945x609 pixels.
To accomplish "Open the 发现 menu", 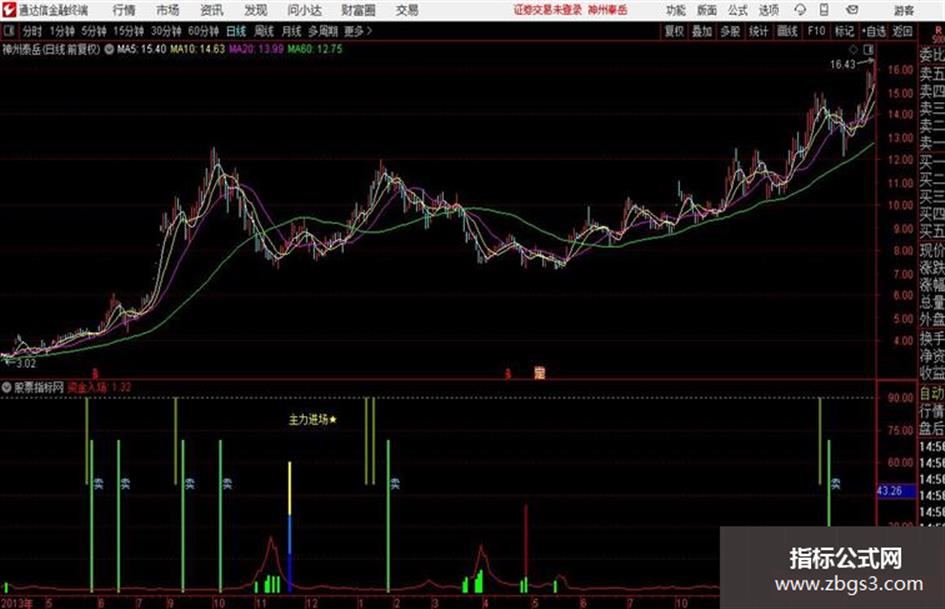I will tap(256, 10).
